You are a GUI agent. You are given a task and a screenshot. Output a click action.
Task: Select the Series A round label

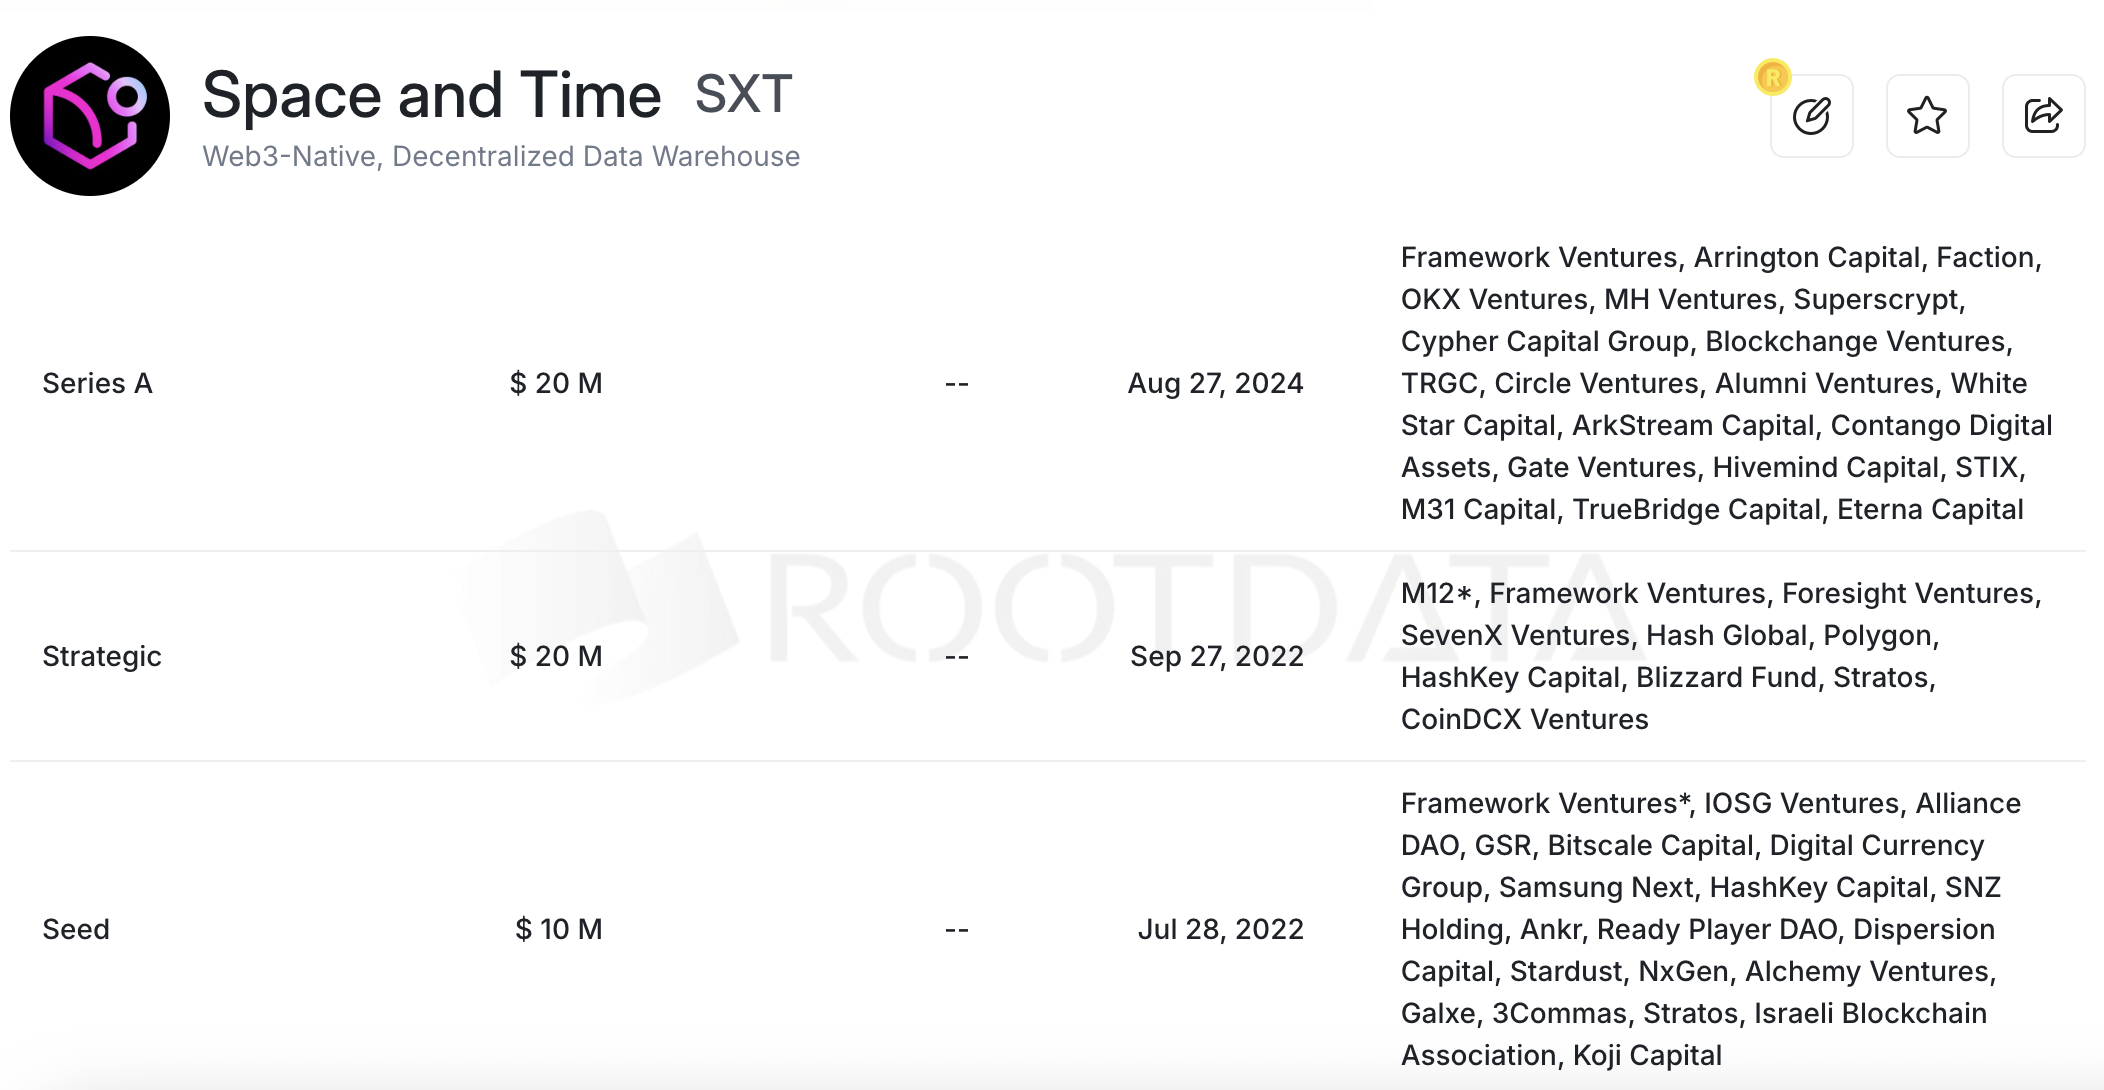click(x=97, y=384)
